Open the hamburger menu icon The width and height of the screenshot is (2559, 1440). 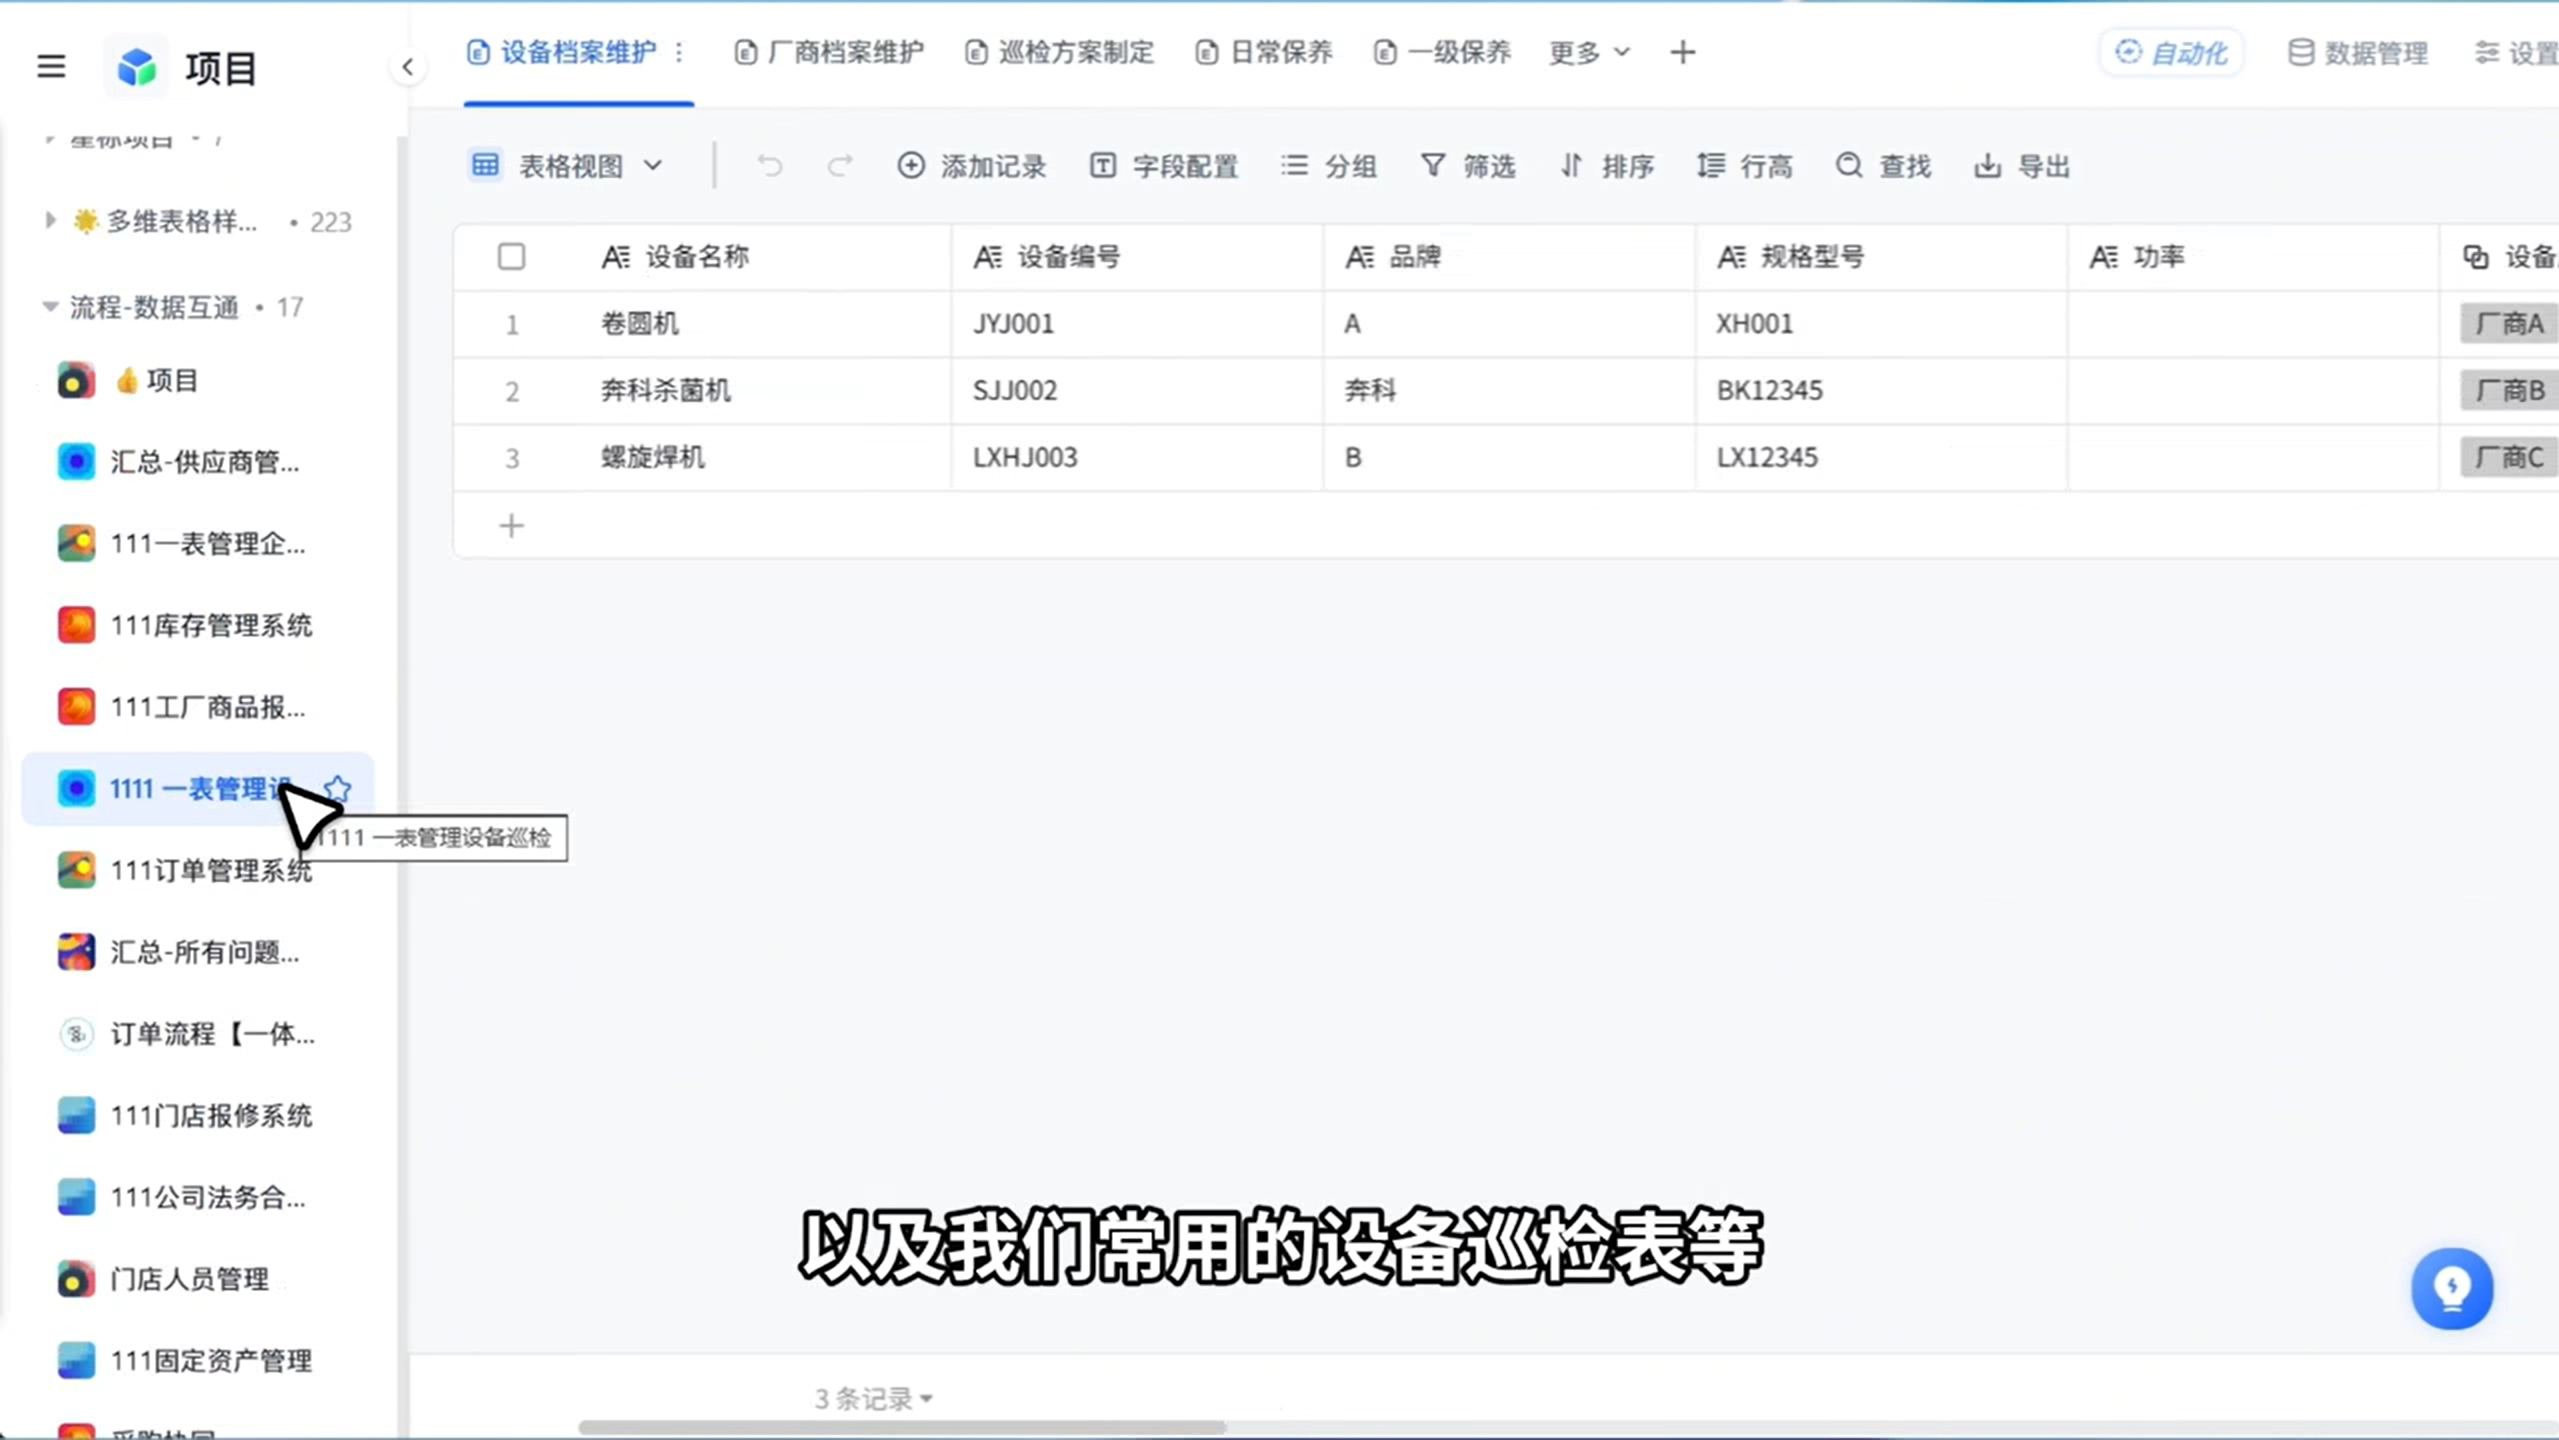coord(51,67)
